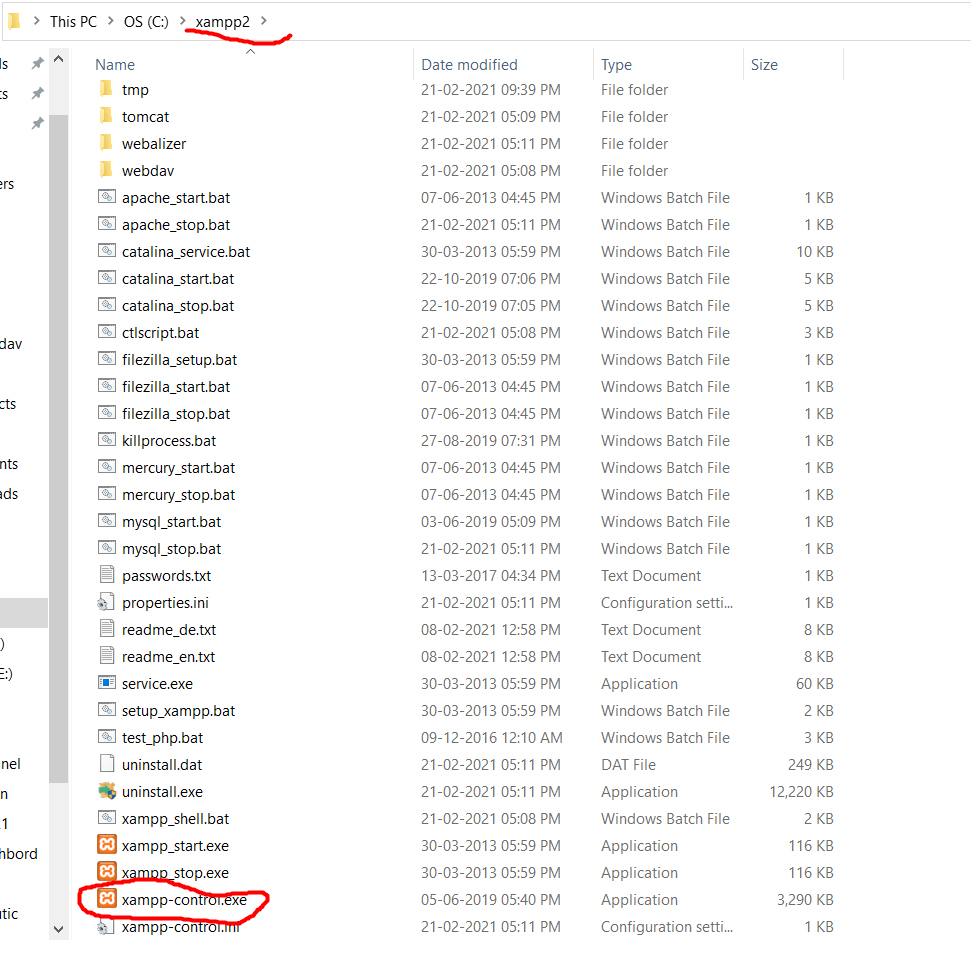Click the navigation pane scroll down arrow
This screenshot has height=965, width=971.
pos(59,928)
